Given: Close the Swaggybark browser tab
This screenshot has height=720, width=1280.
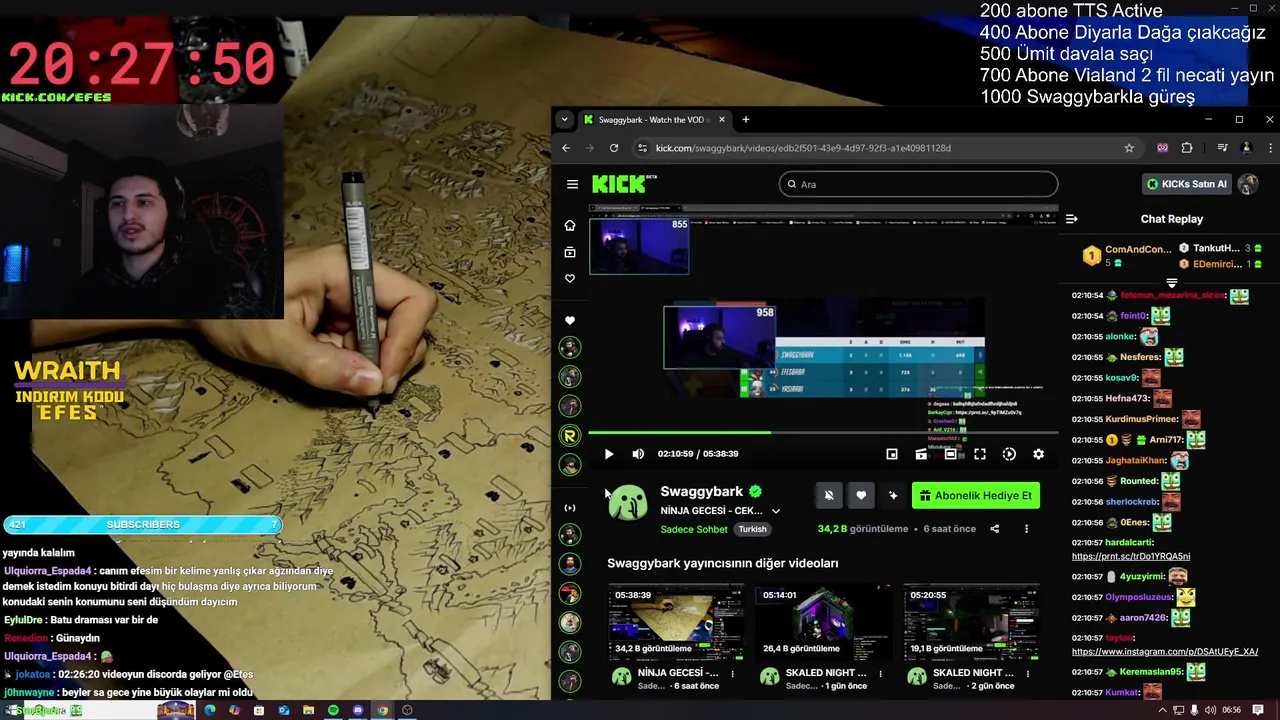Looking at the screenshot, I should (x=721, y=120).
